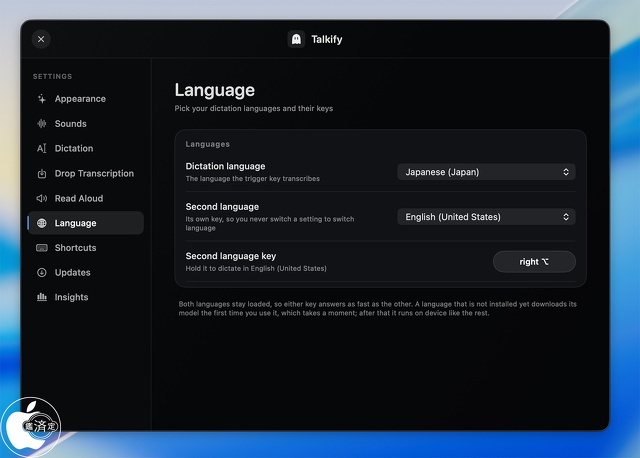This screenshot has width=640, height=458.
Task: Open the Second language dropdown
Action: click(x=486, y=217)
